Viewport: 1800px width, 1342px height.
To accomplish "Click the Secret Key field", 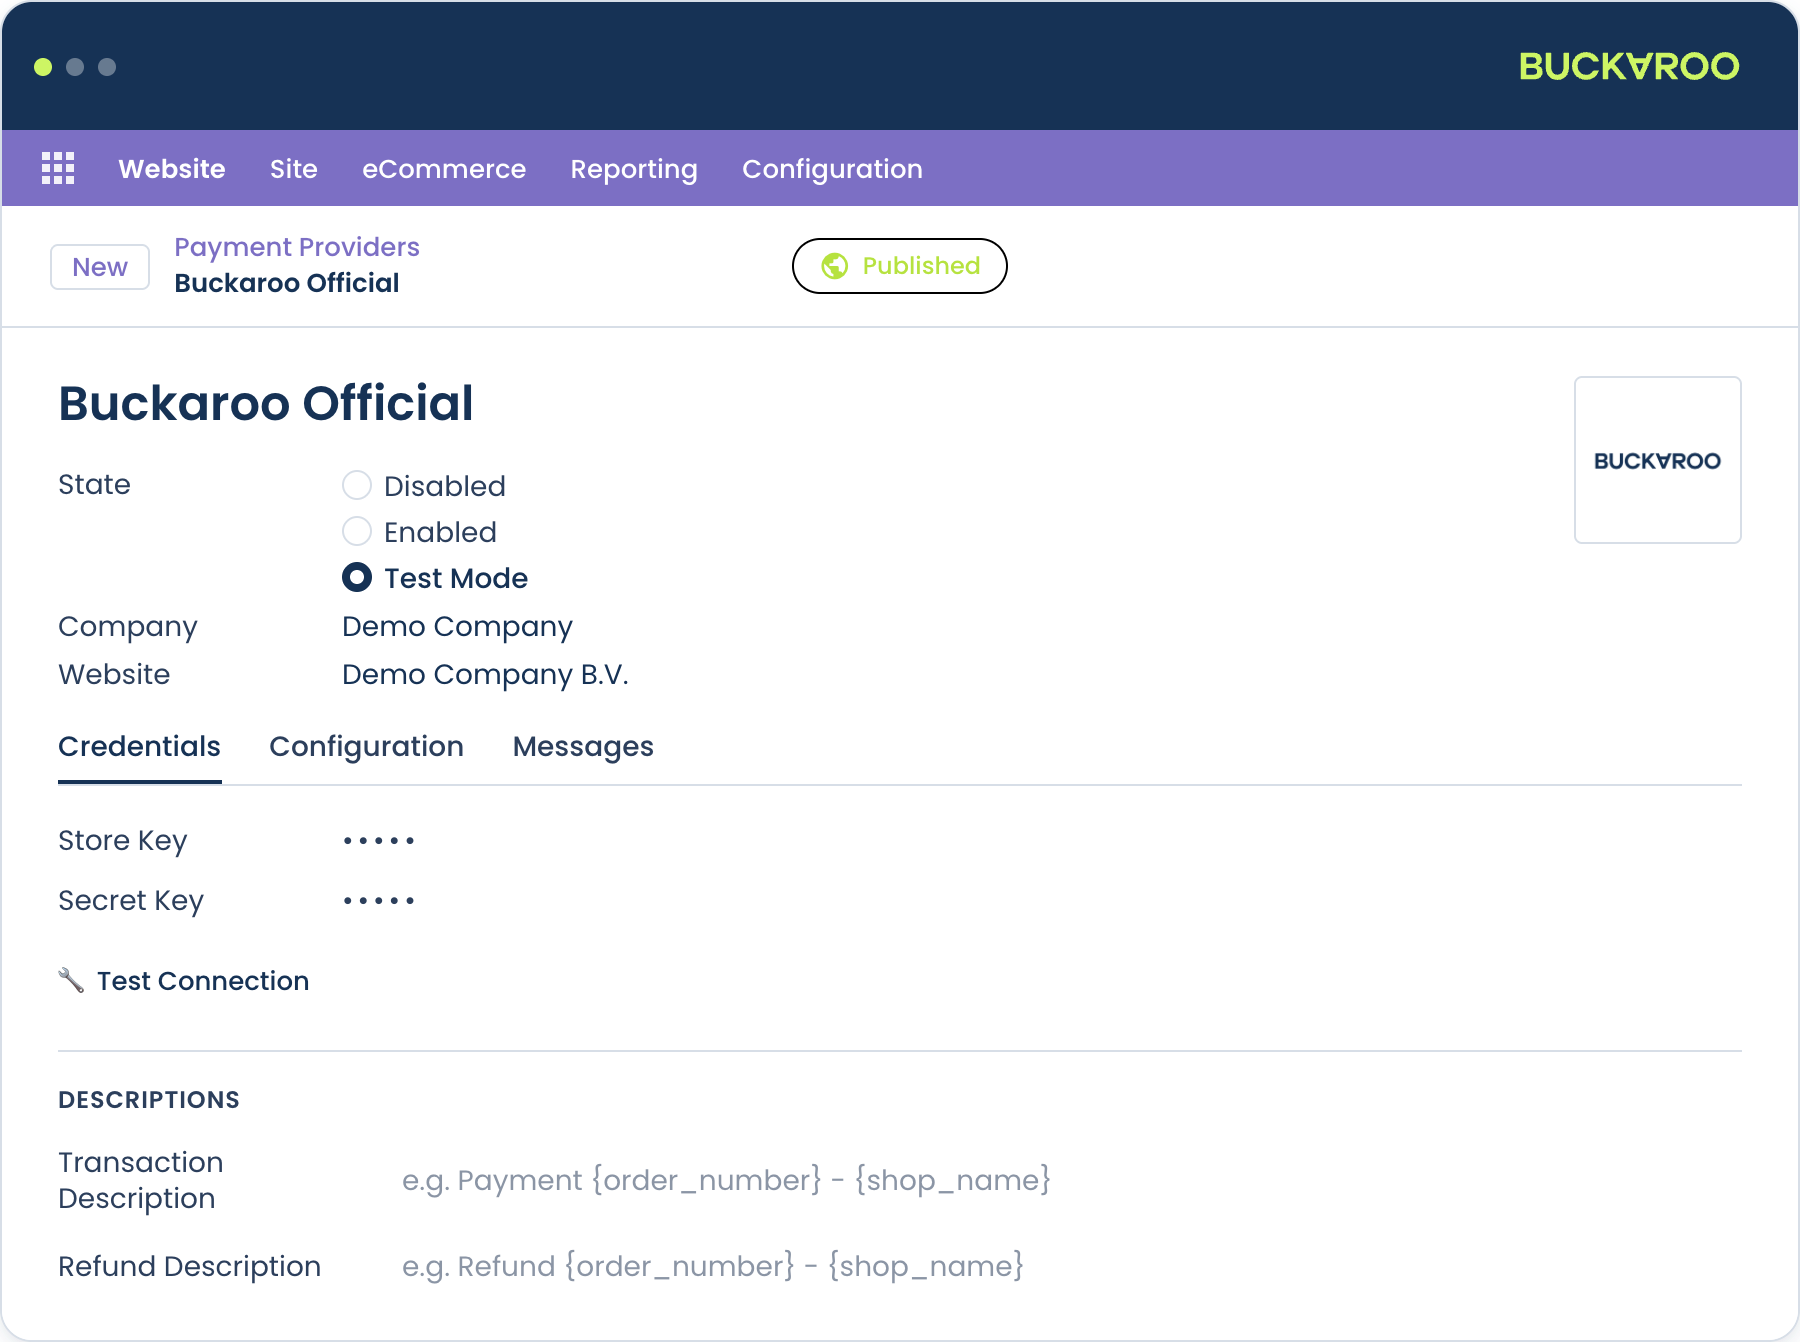I will (x=379, y=900).
